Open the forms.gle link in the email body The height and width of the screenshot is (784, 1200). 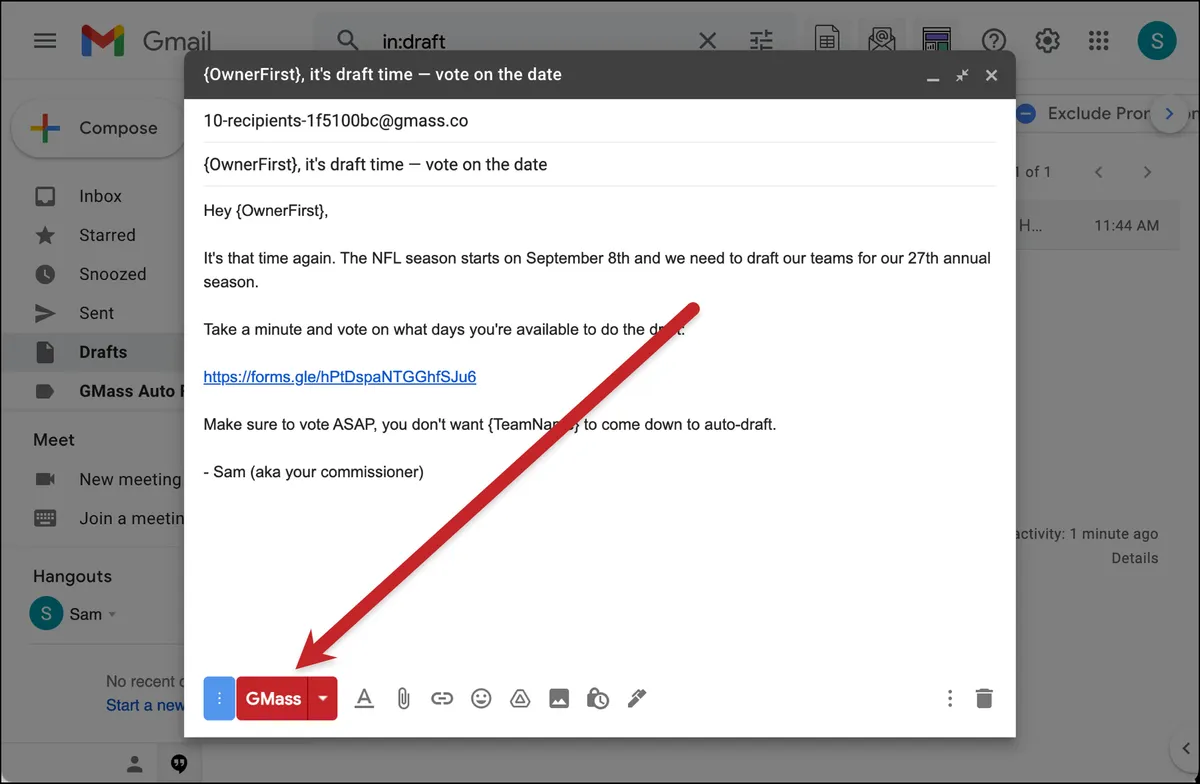(x=339, y=377)
